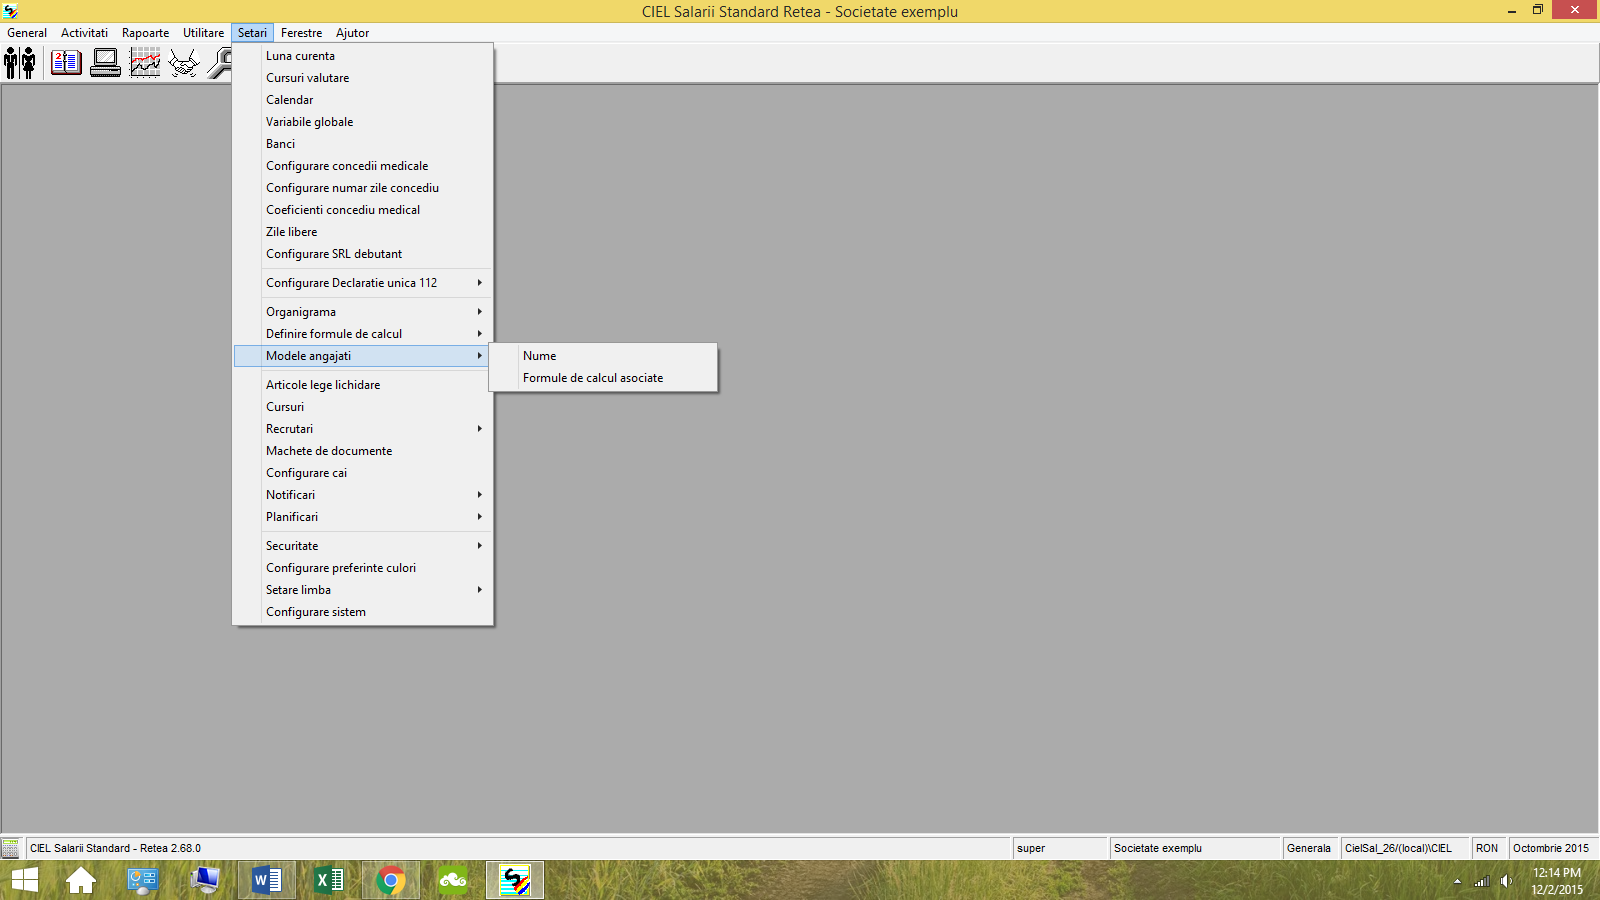Open Zile libere menu entry

(363, 232)
